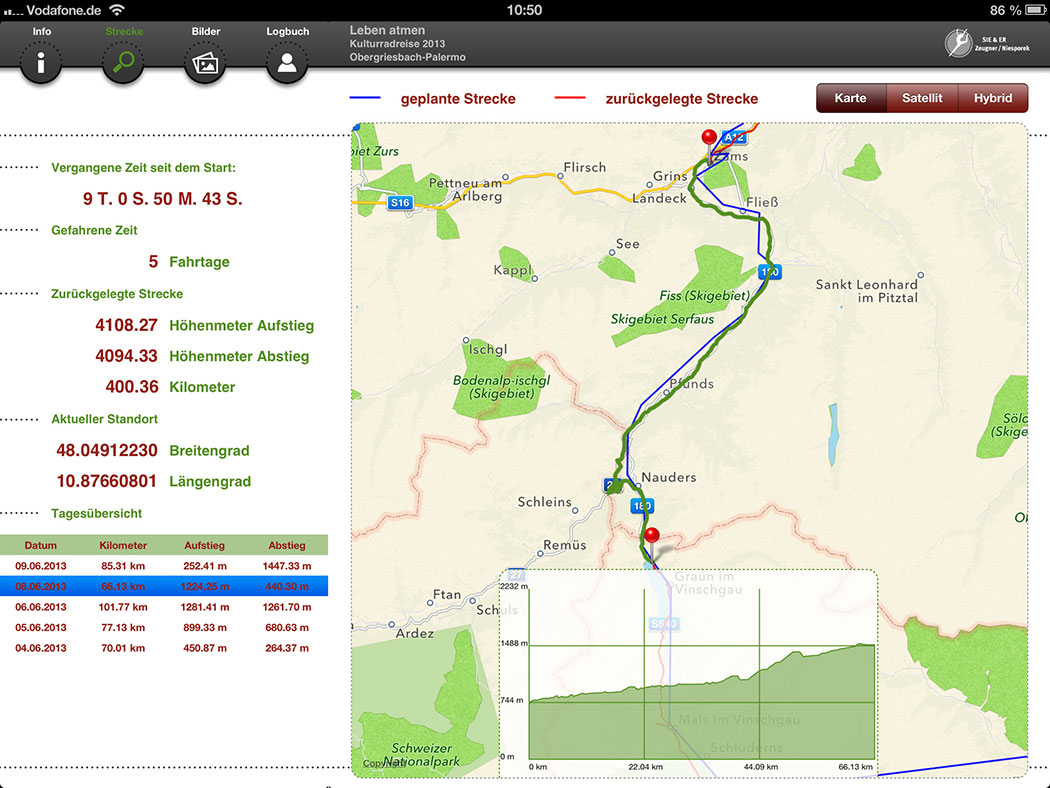1050x788 pixels.
Task: Check the Wi-Fi status icon
Action: click(x=117, y=10)
